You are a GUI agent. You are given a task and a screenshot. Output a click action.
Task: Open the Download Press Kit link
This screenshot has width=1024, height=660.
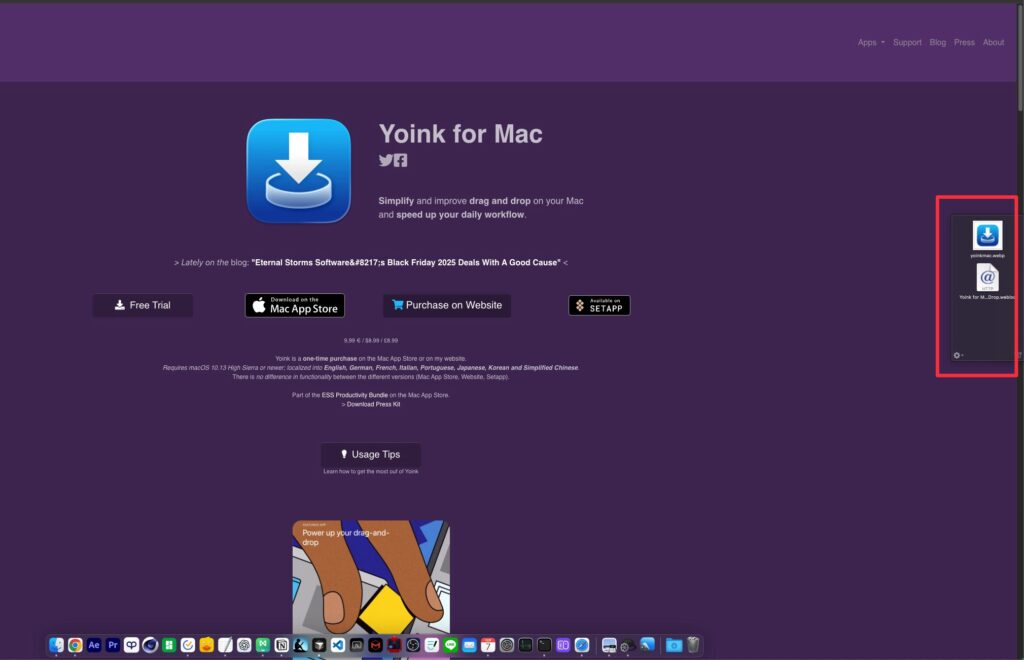click(371, 404)
